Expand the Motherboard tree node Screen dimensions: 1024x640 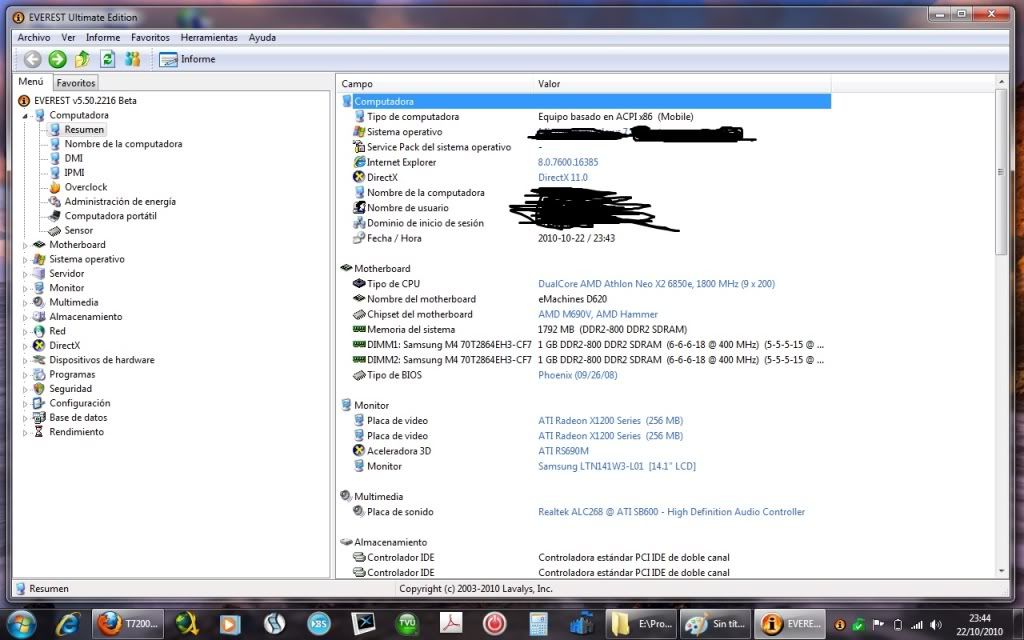point(25,245)
